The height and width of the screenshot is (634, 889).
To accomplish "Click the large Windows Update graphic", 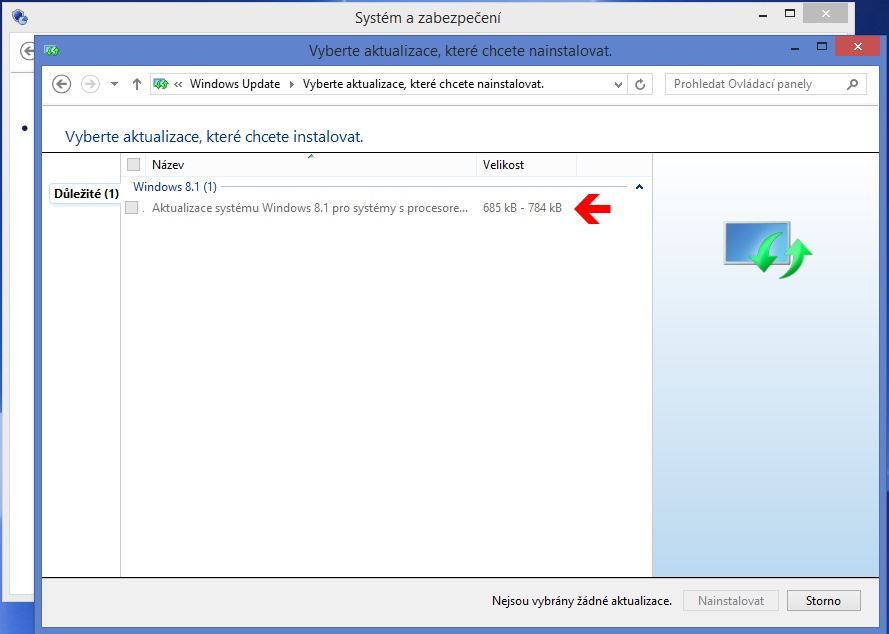I will 767,249.
